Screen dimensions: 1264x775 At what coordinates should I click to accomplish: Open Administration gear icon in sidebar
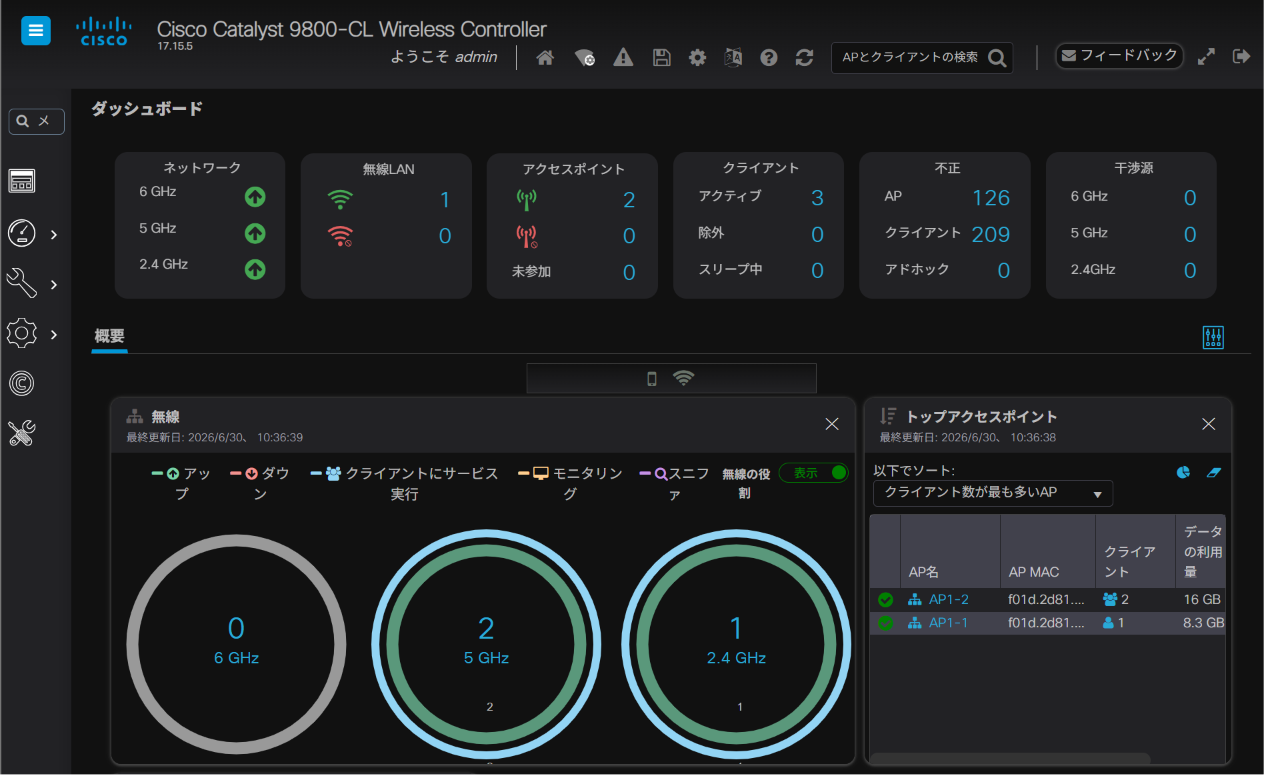tap(22, 334)
